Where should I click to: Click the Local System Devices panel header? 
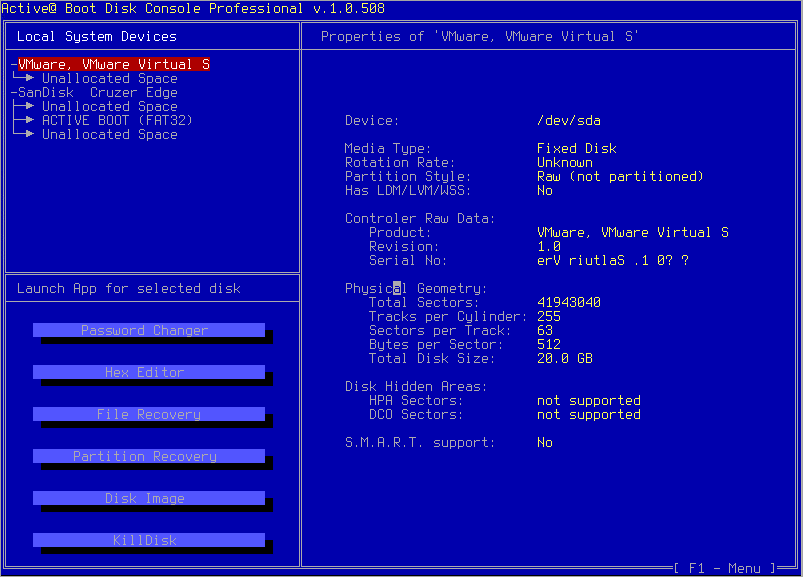tap(97, 36)
